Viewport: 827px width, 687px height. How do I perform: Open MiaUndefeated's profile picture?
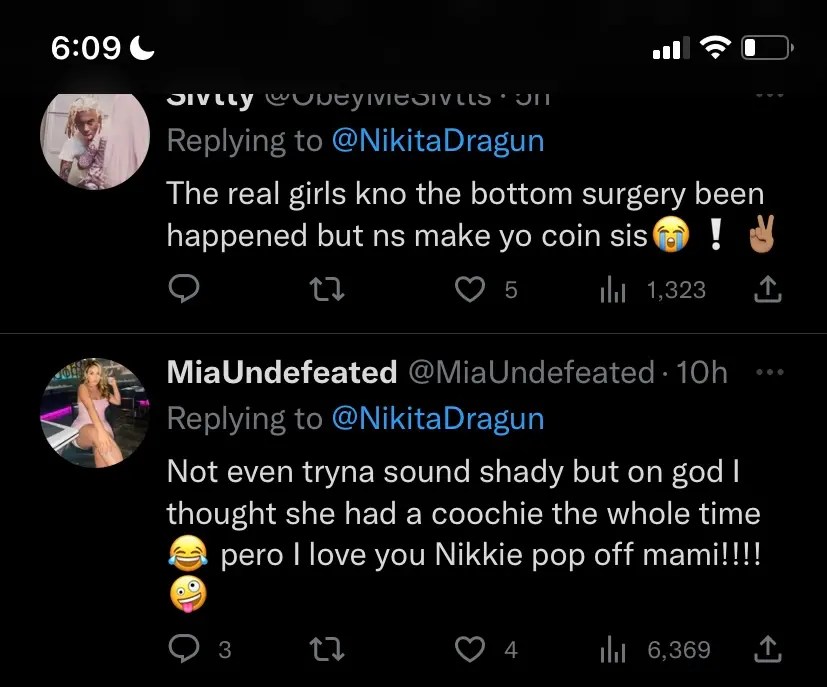pos(95,412)
